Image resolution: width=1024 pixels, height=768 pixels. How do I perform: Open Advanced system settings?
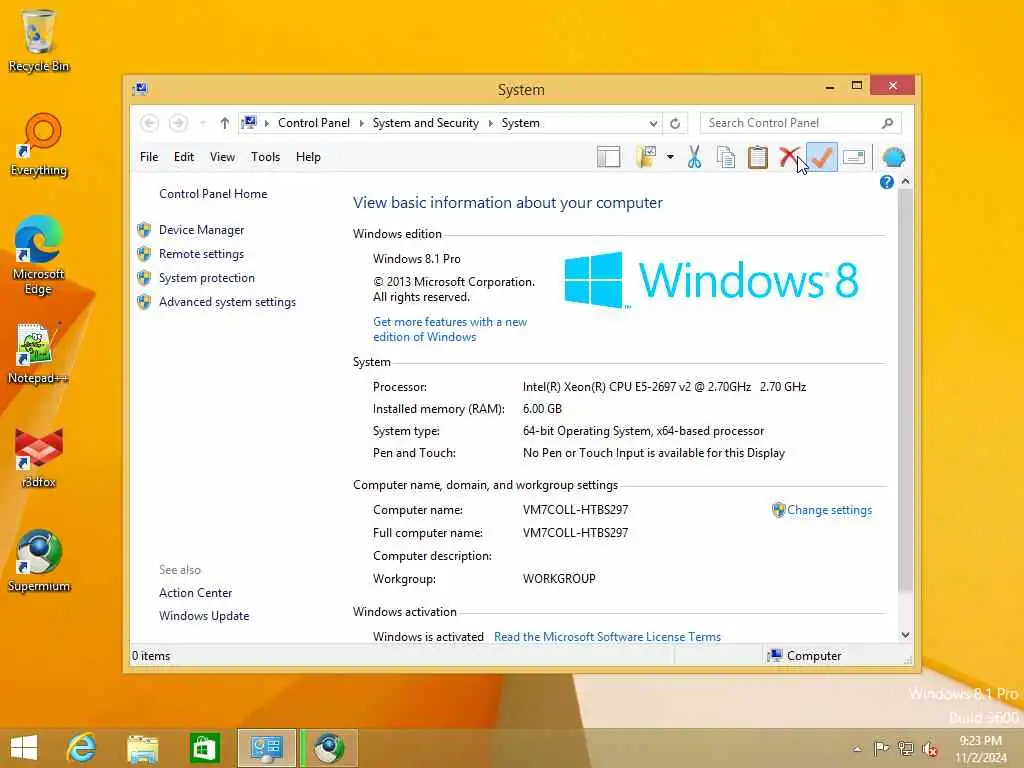coord(227,302)
